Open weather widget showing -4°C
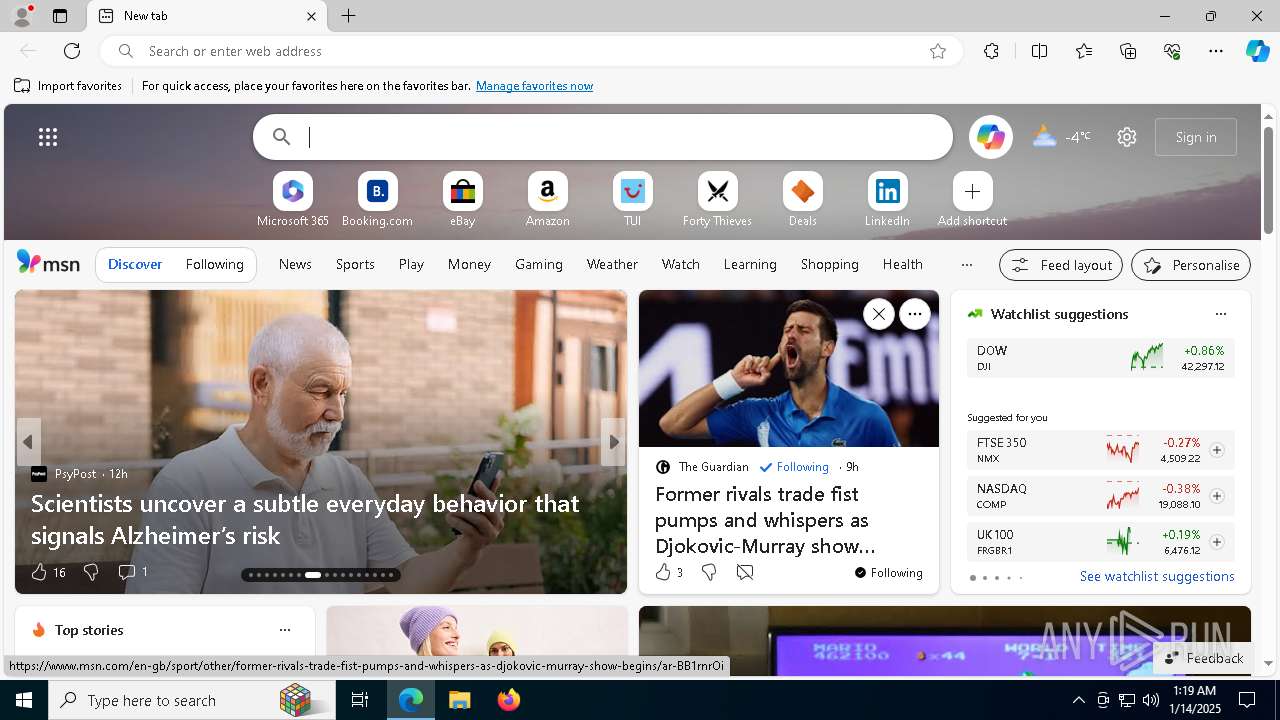 click(x=1061, y=137)
